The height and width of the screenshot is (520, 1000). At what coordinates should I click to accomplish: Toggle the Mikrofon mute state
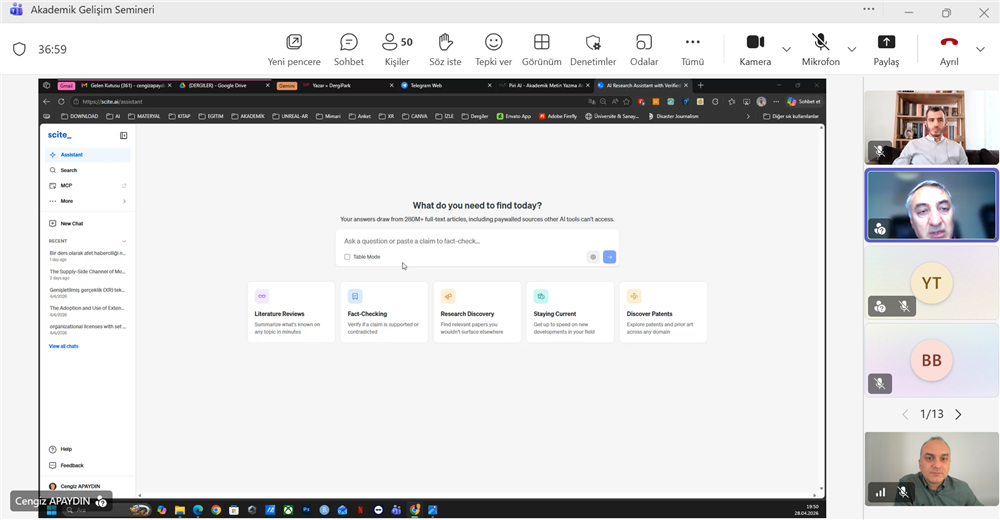820,48
